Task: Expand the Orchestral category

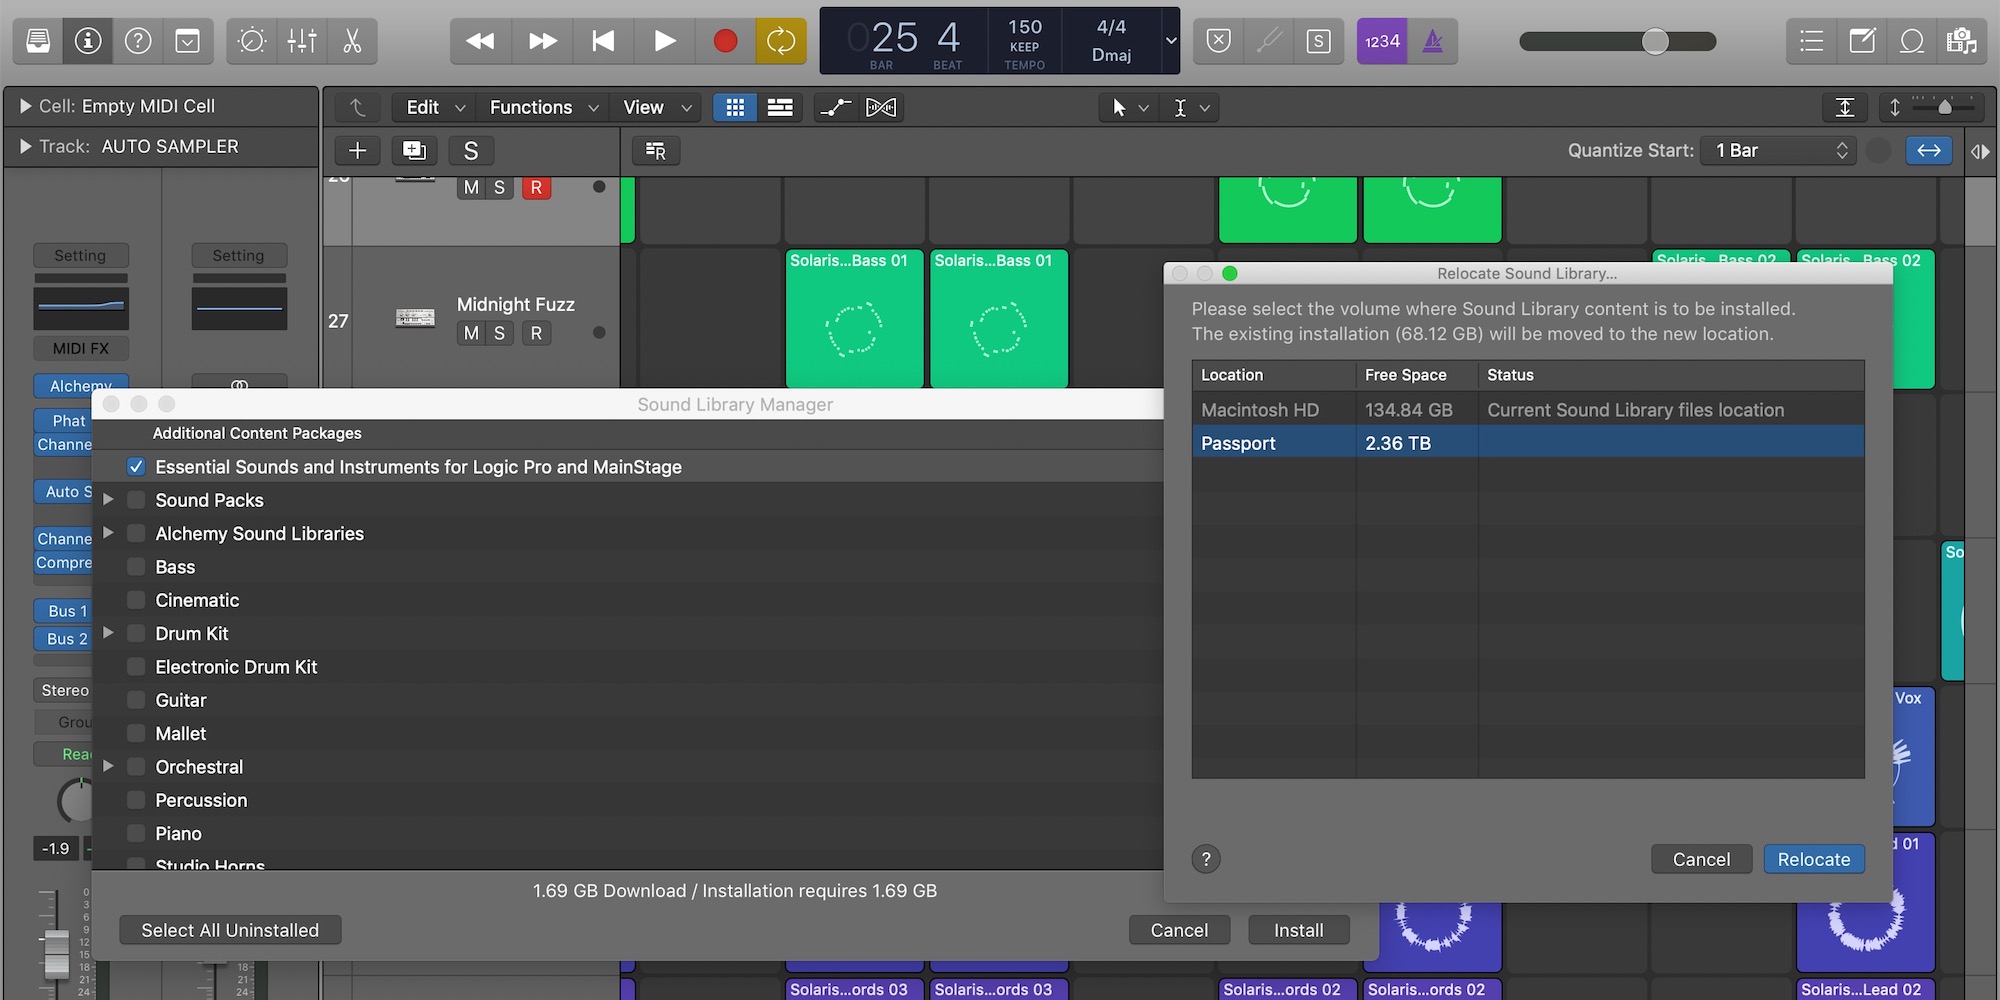Action: [109, 766]
